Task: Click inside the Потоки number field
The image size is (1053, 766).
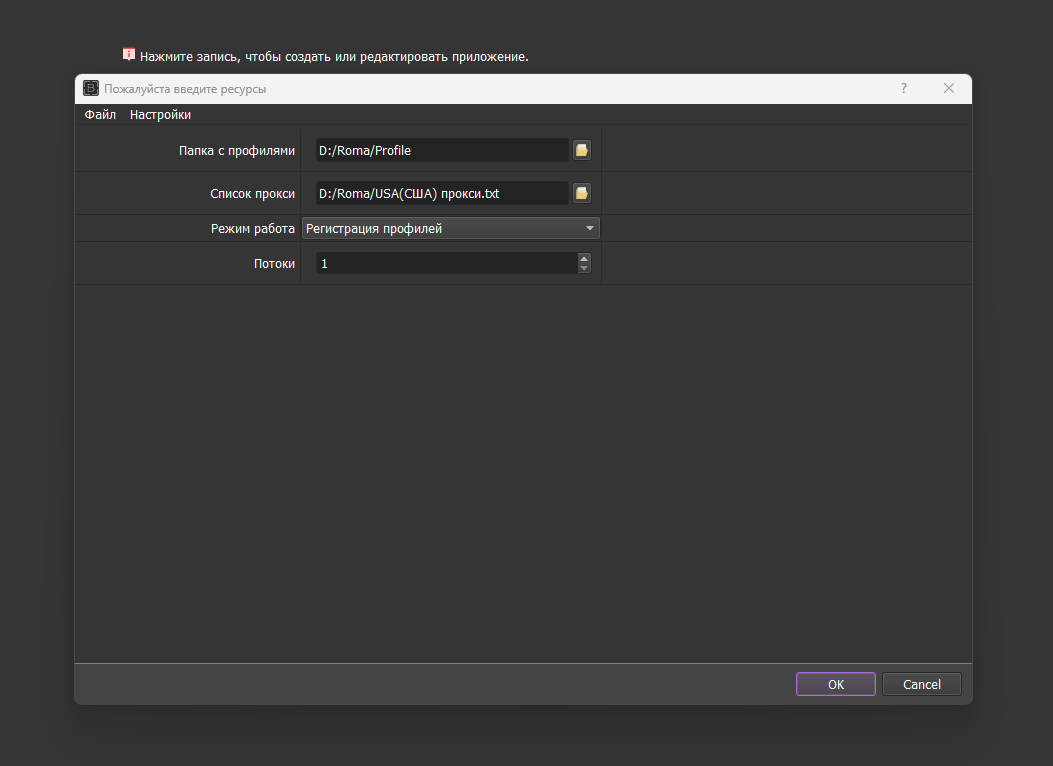Action: (x=445, y=263)
